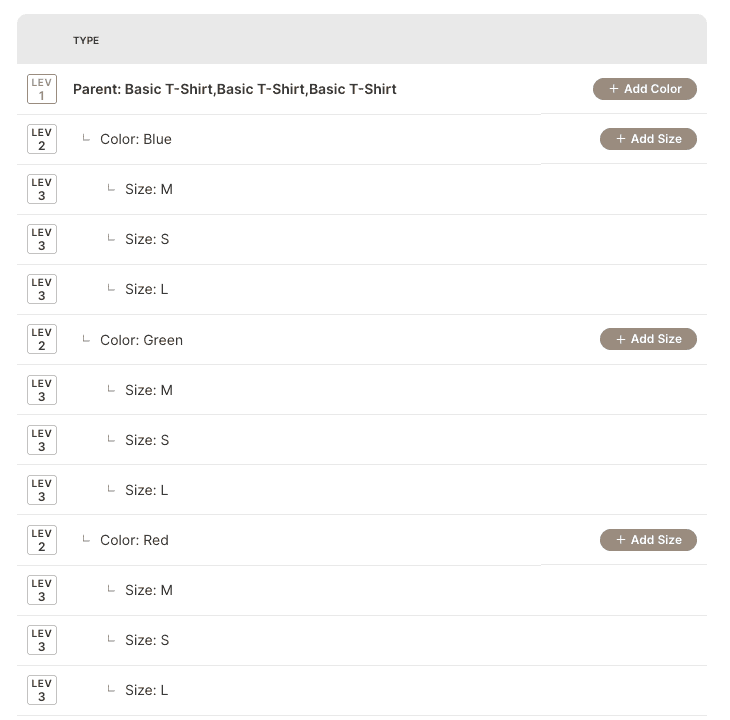
Task: Select Size: M under Color: Green
Action: pos(149,390)
